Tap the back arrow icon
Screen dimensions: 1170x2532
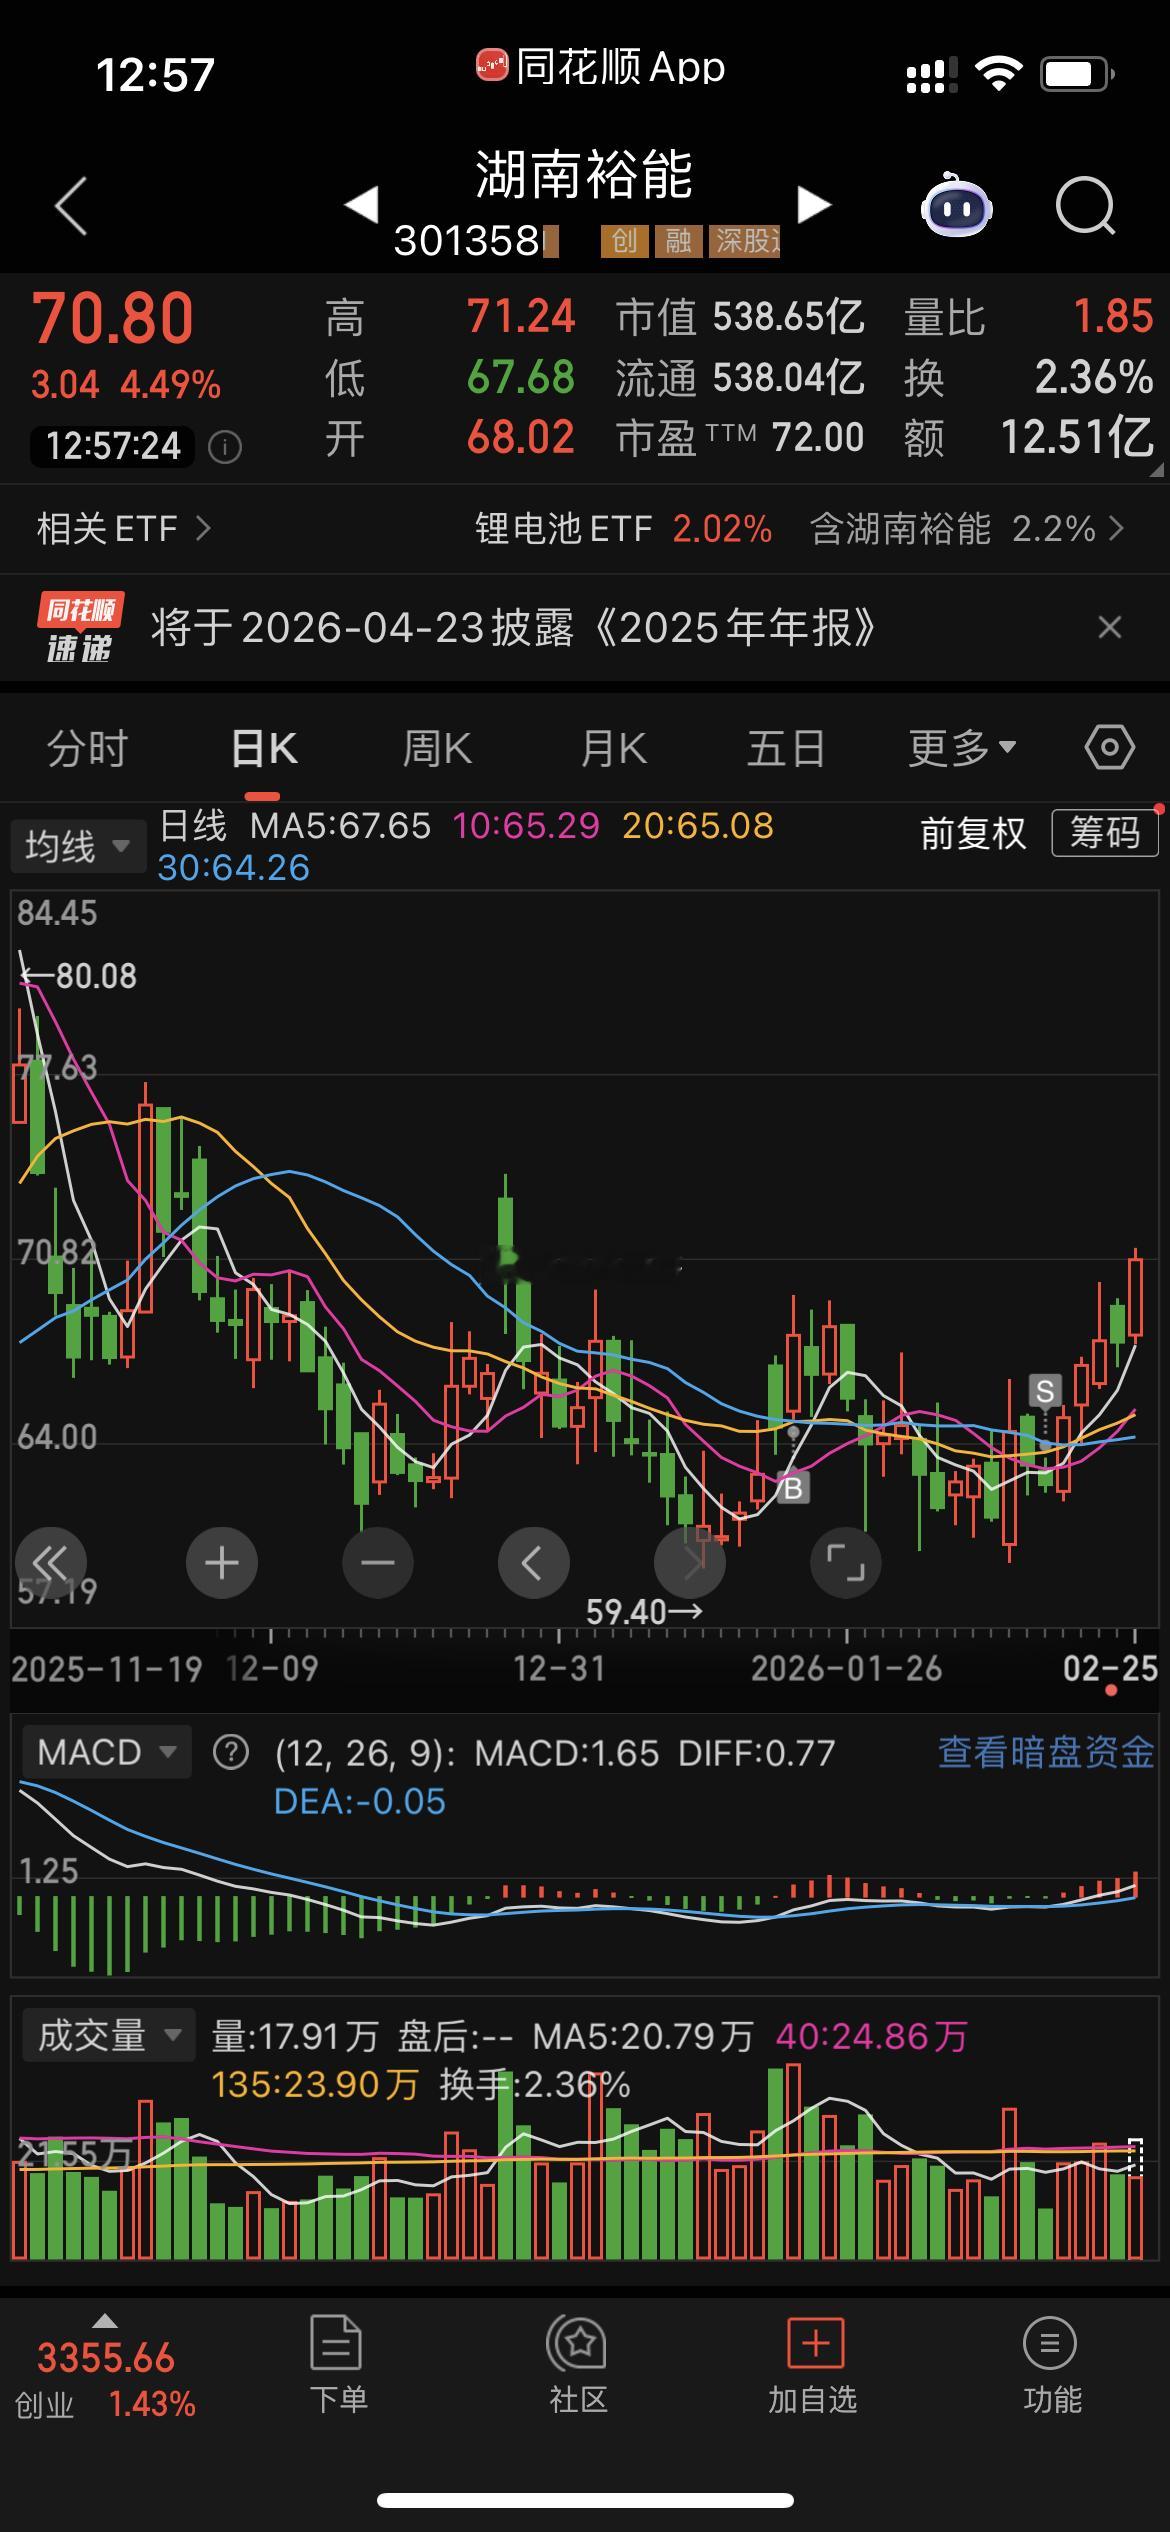pyautogui.click(x=71, y=206)
